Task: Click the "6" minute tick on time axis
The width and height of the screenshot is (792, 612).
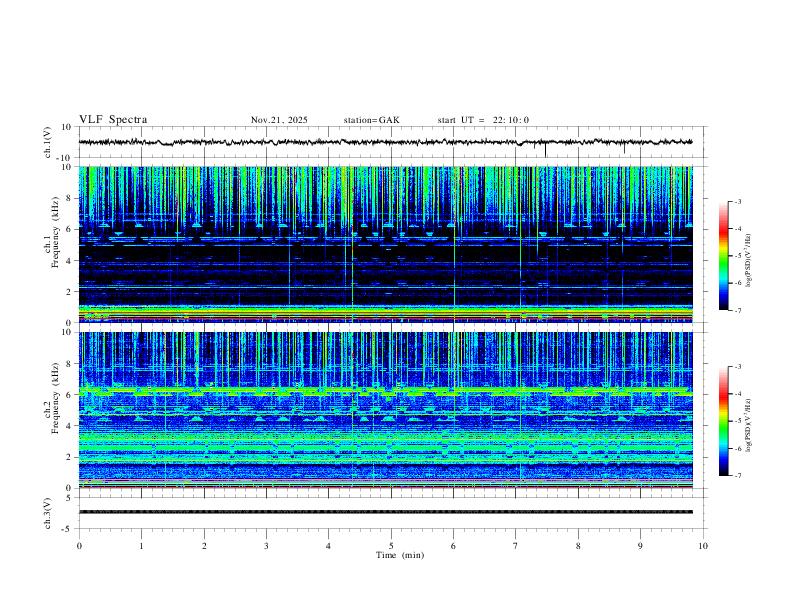Action: click(x=453, y=546)
